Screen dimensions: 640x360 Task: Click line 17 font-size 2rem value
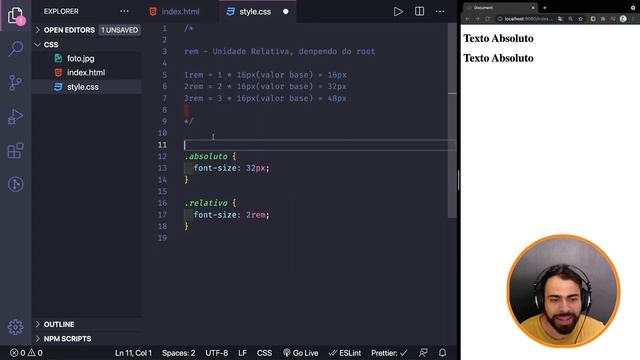point(256,215)
